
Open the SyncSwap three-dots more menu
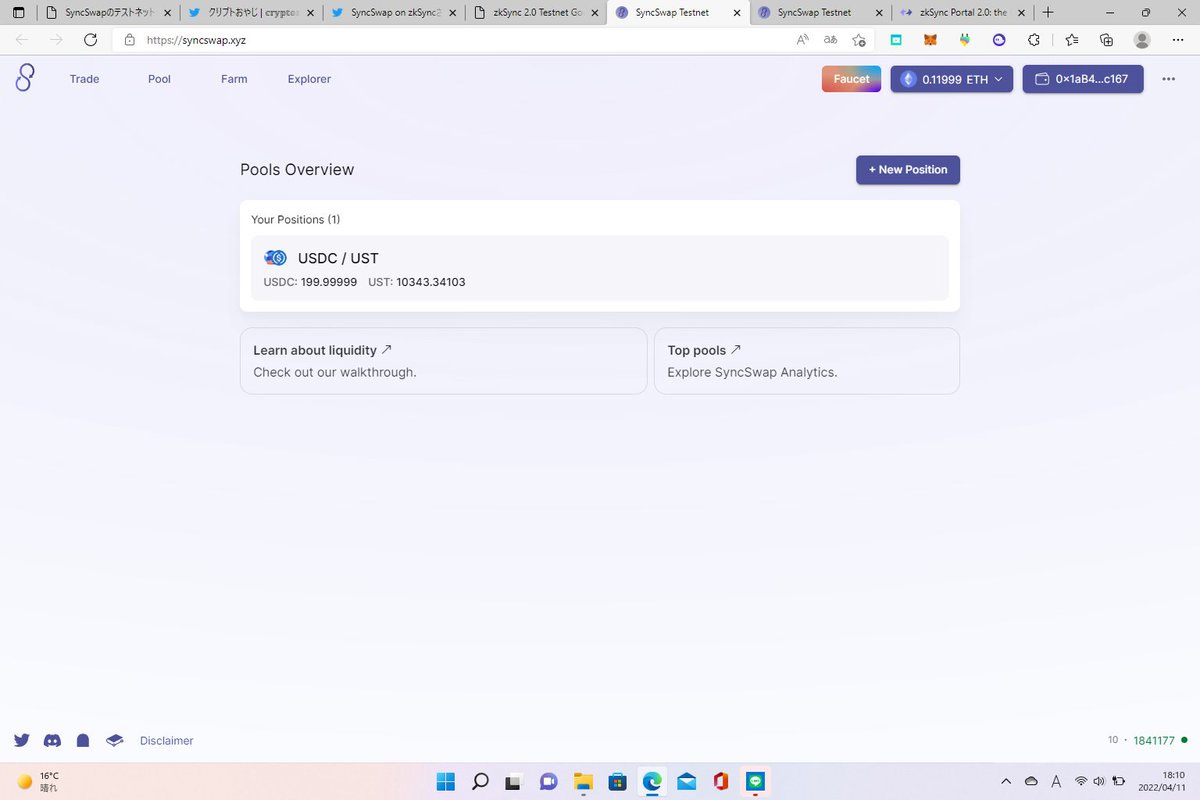click(x=1168, y=79)
